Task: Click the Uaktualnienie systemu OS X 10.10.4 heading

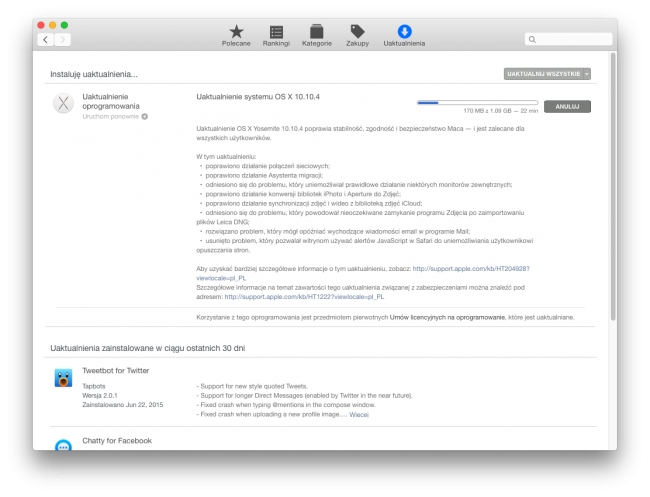Action: pyautogui.click(x=258, y=97)
